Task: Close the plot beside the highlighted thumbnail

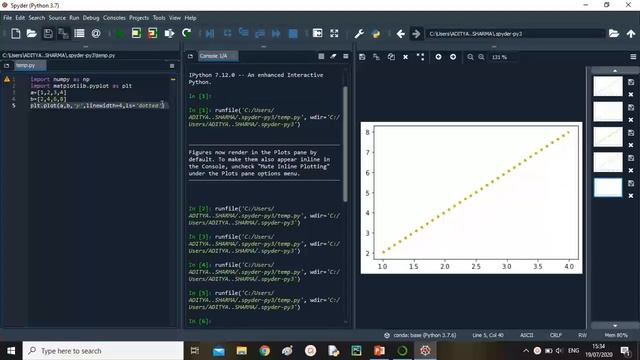Action: point(631,196)
